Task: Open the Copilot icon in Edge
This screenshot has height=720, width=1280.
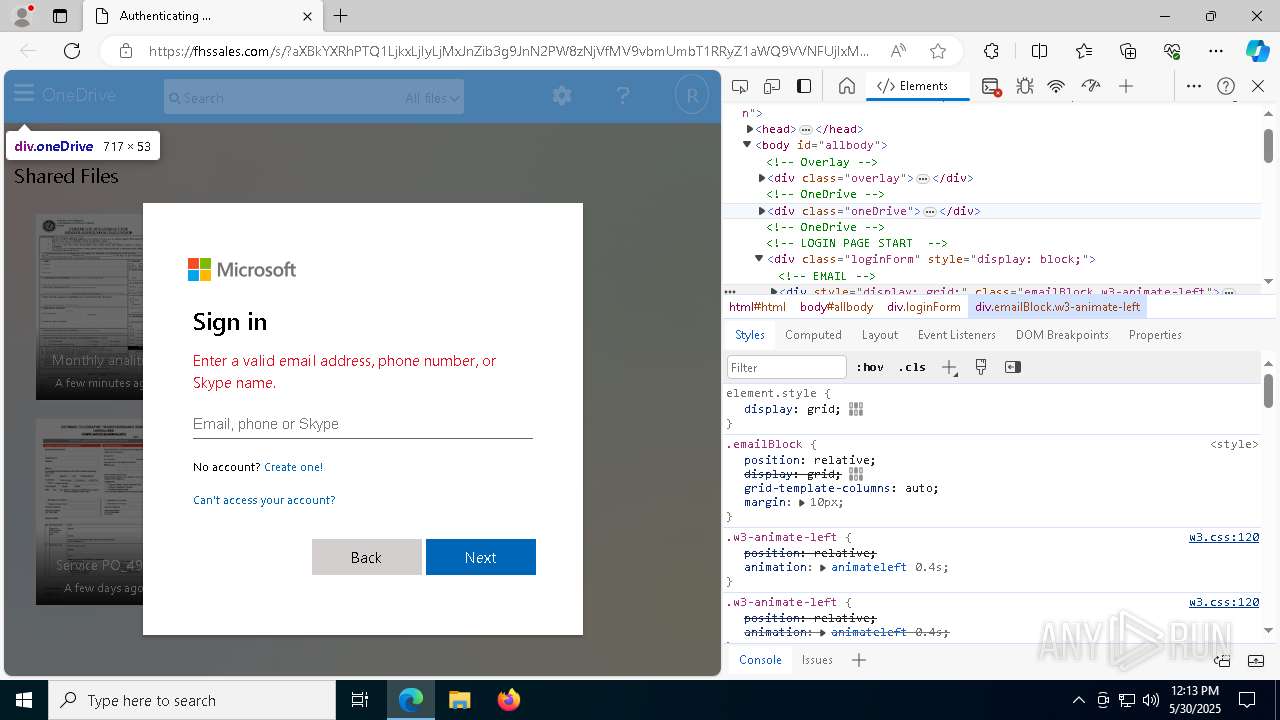Action: pyautogui.click(x=1257, y=51)
